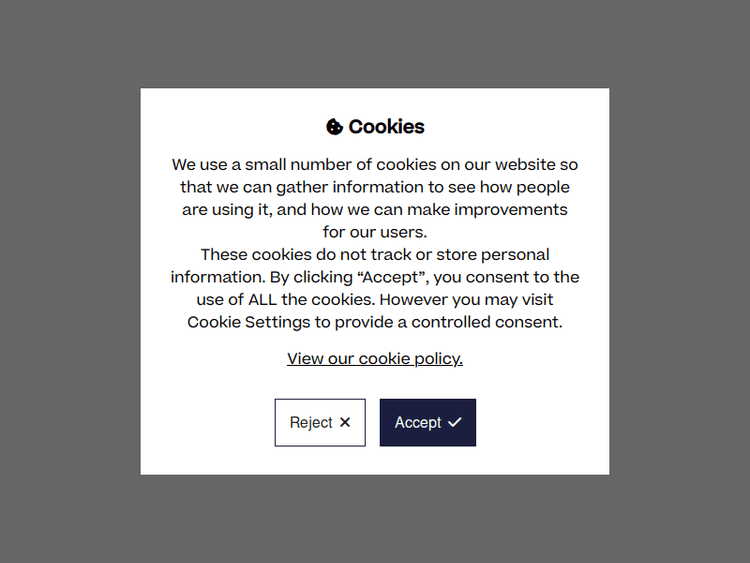Click the 'Cookies' heading text

click(386, 127)
